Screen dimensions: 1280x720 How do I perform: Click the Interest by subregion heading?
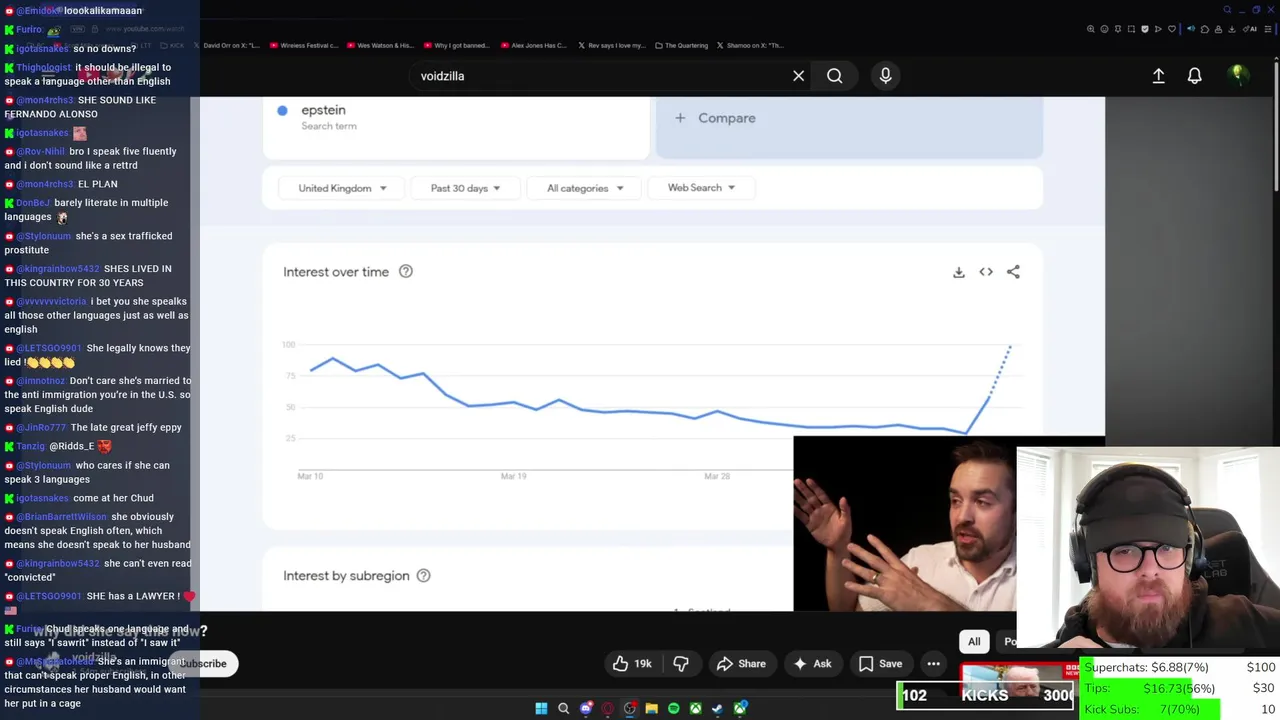(346, 576)
